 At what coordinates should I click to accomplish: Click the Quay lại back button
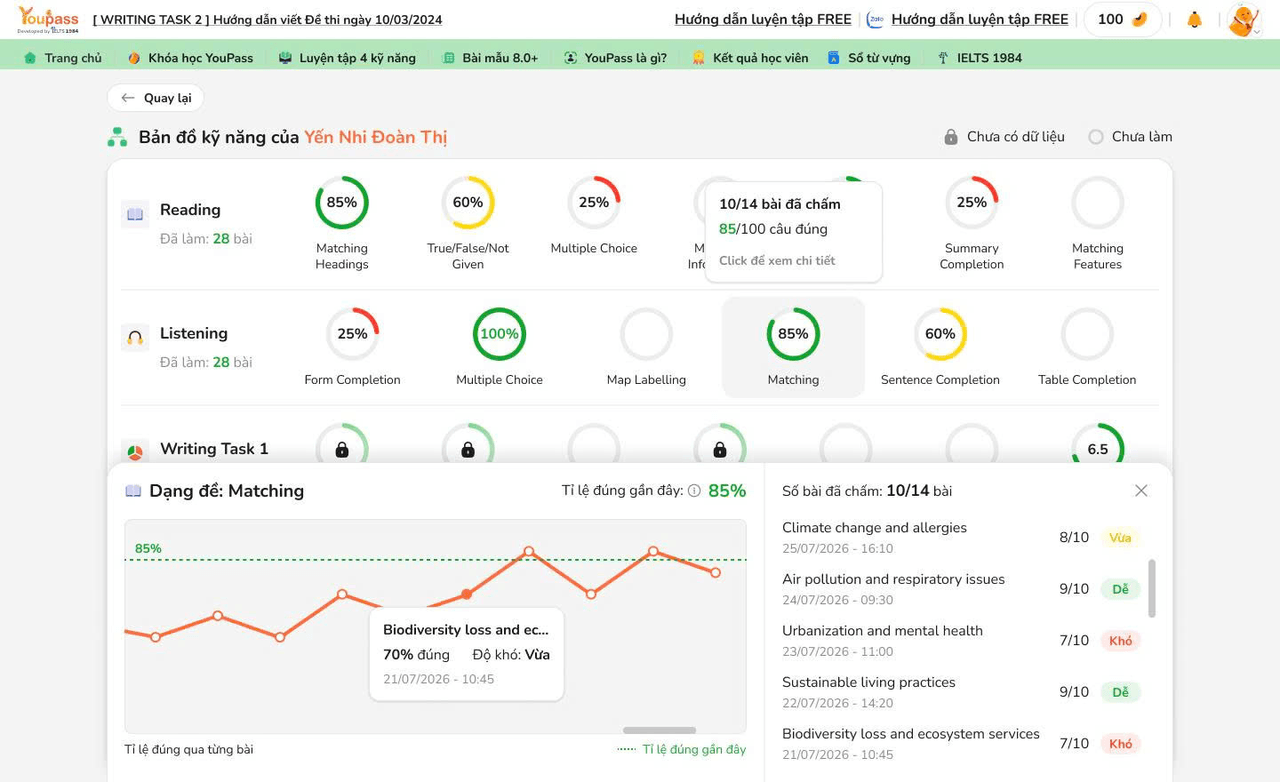point(156,98)
